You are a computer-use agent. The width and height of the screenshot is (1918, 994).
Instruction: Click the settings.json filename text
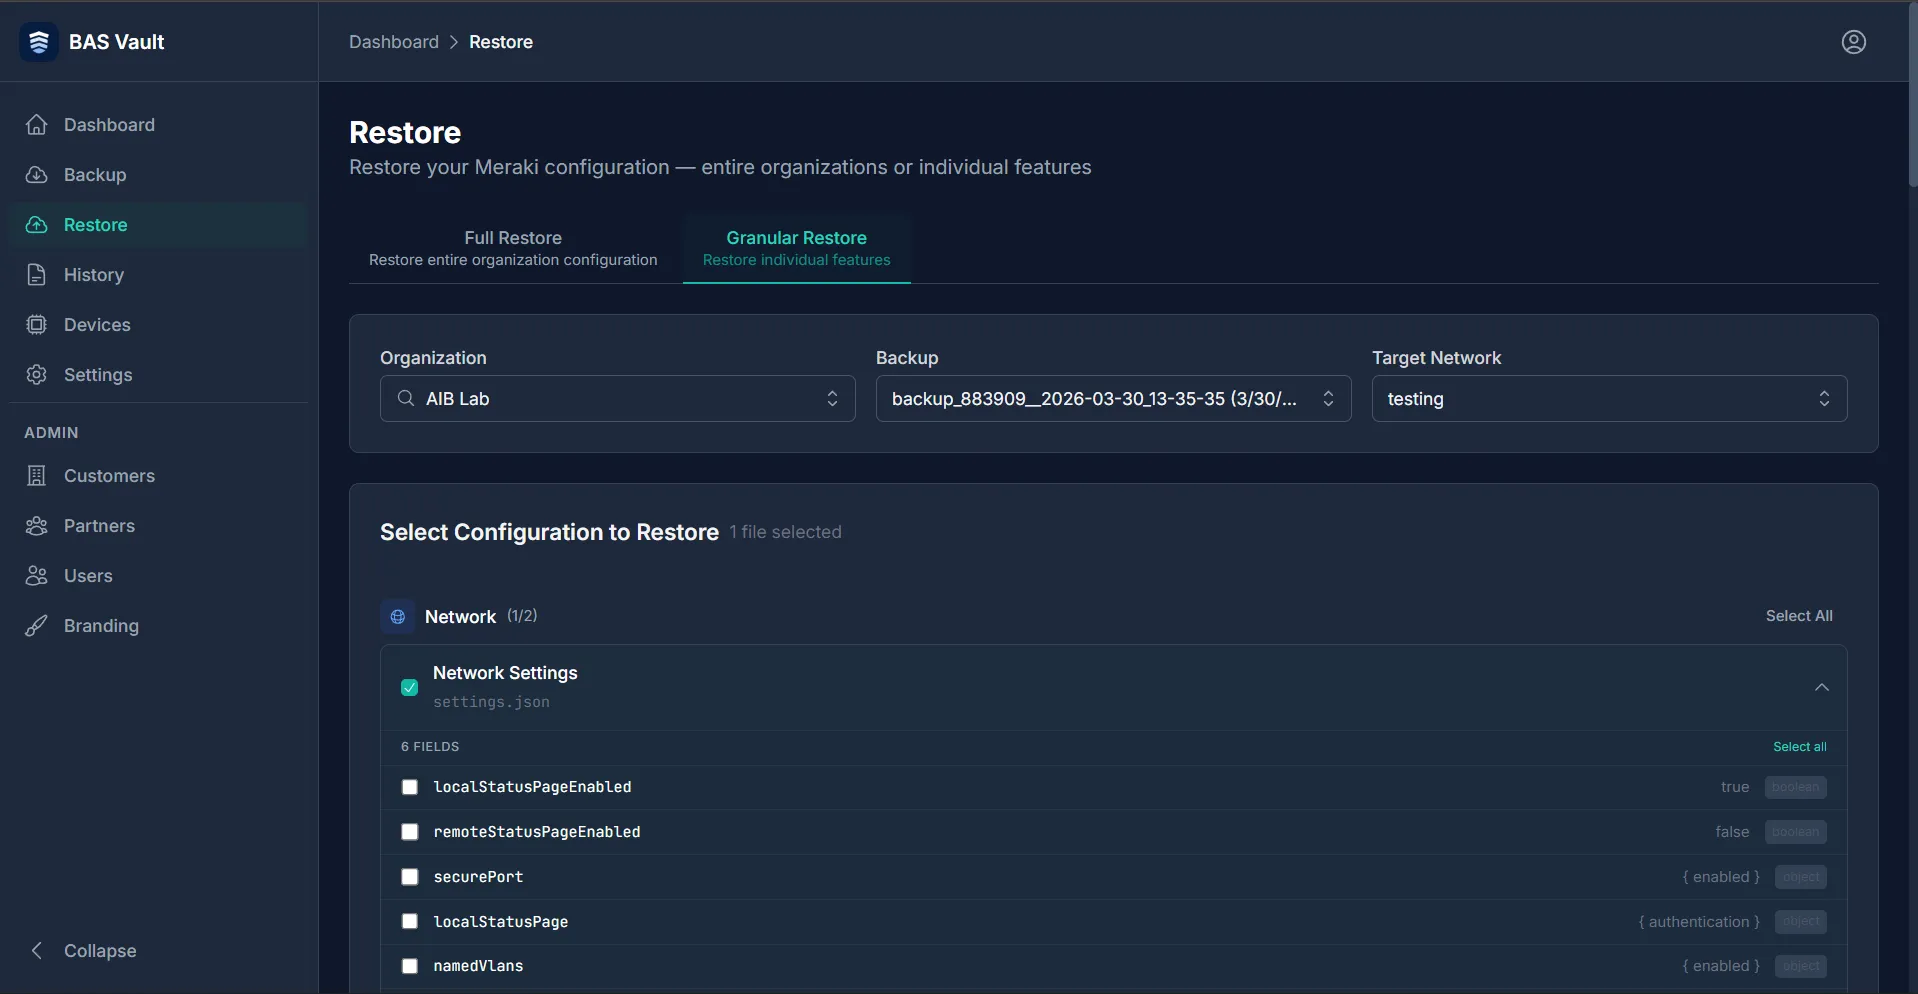click(491, 702)
